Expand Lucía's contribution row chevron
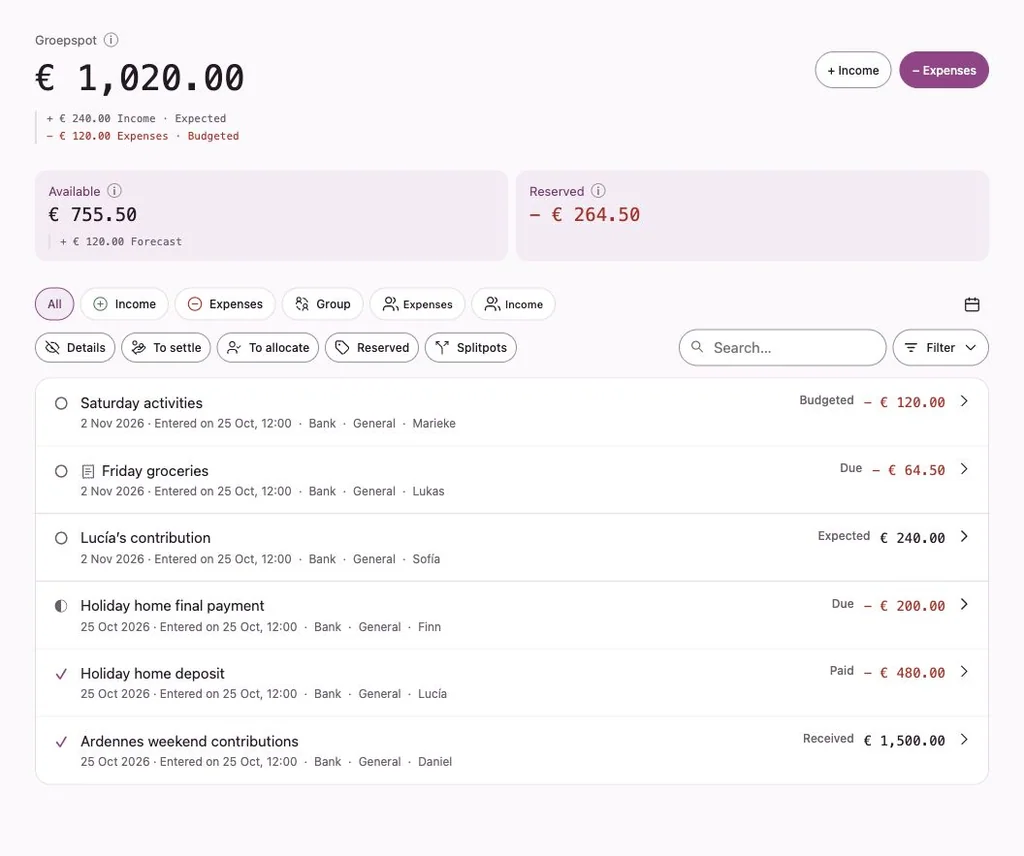This screenshot has height=856, width=1024. (x=964, y=536)
